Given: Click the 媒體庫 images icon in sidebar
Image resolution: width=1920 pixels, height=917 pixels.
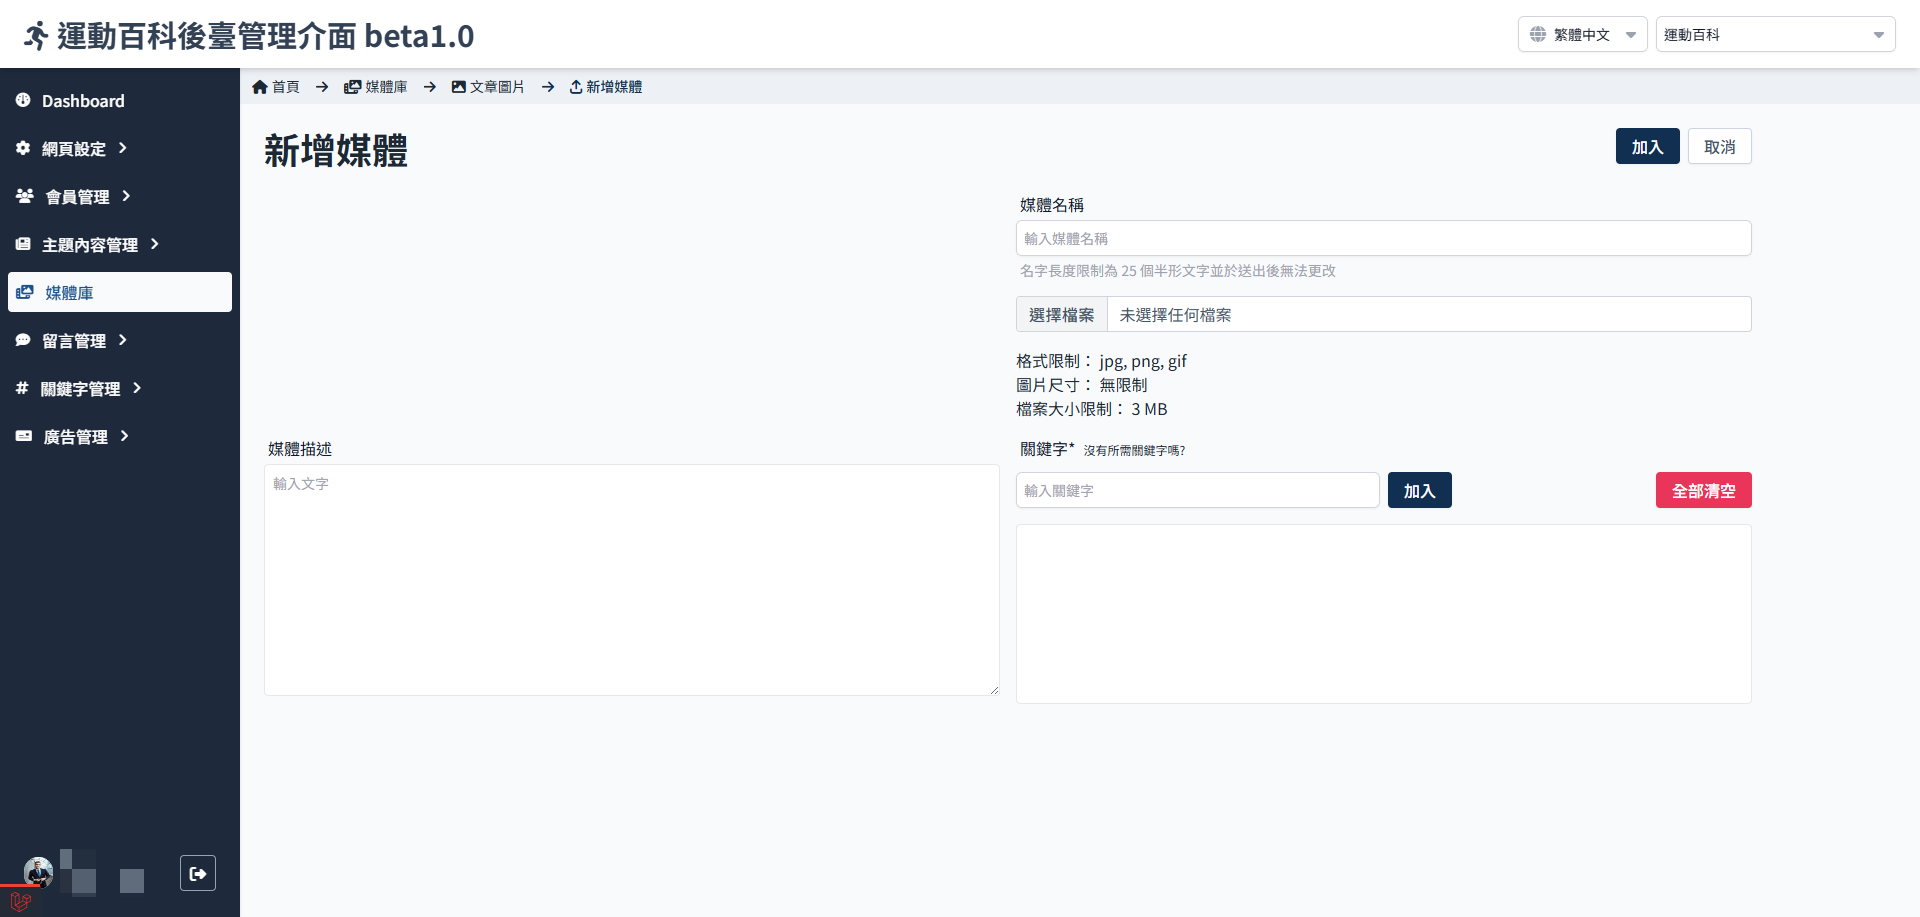Looking at the screenshot, I should coord(25,292).
